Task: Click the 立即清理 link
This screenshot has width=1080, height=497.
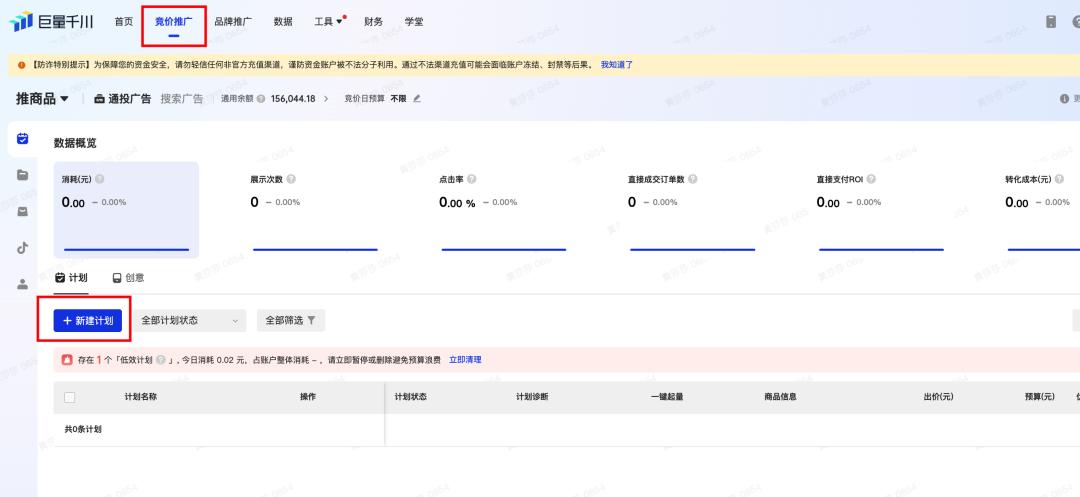Action: (465, 359)
